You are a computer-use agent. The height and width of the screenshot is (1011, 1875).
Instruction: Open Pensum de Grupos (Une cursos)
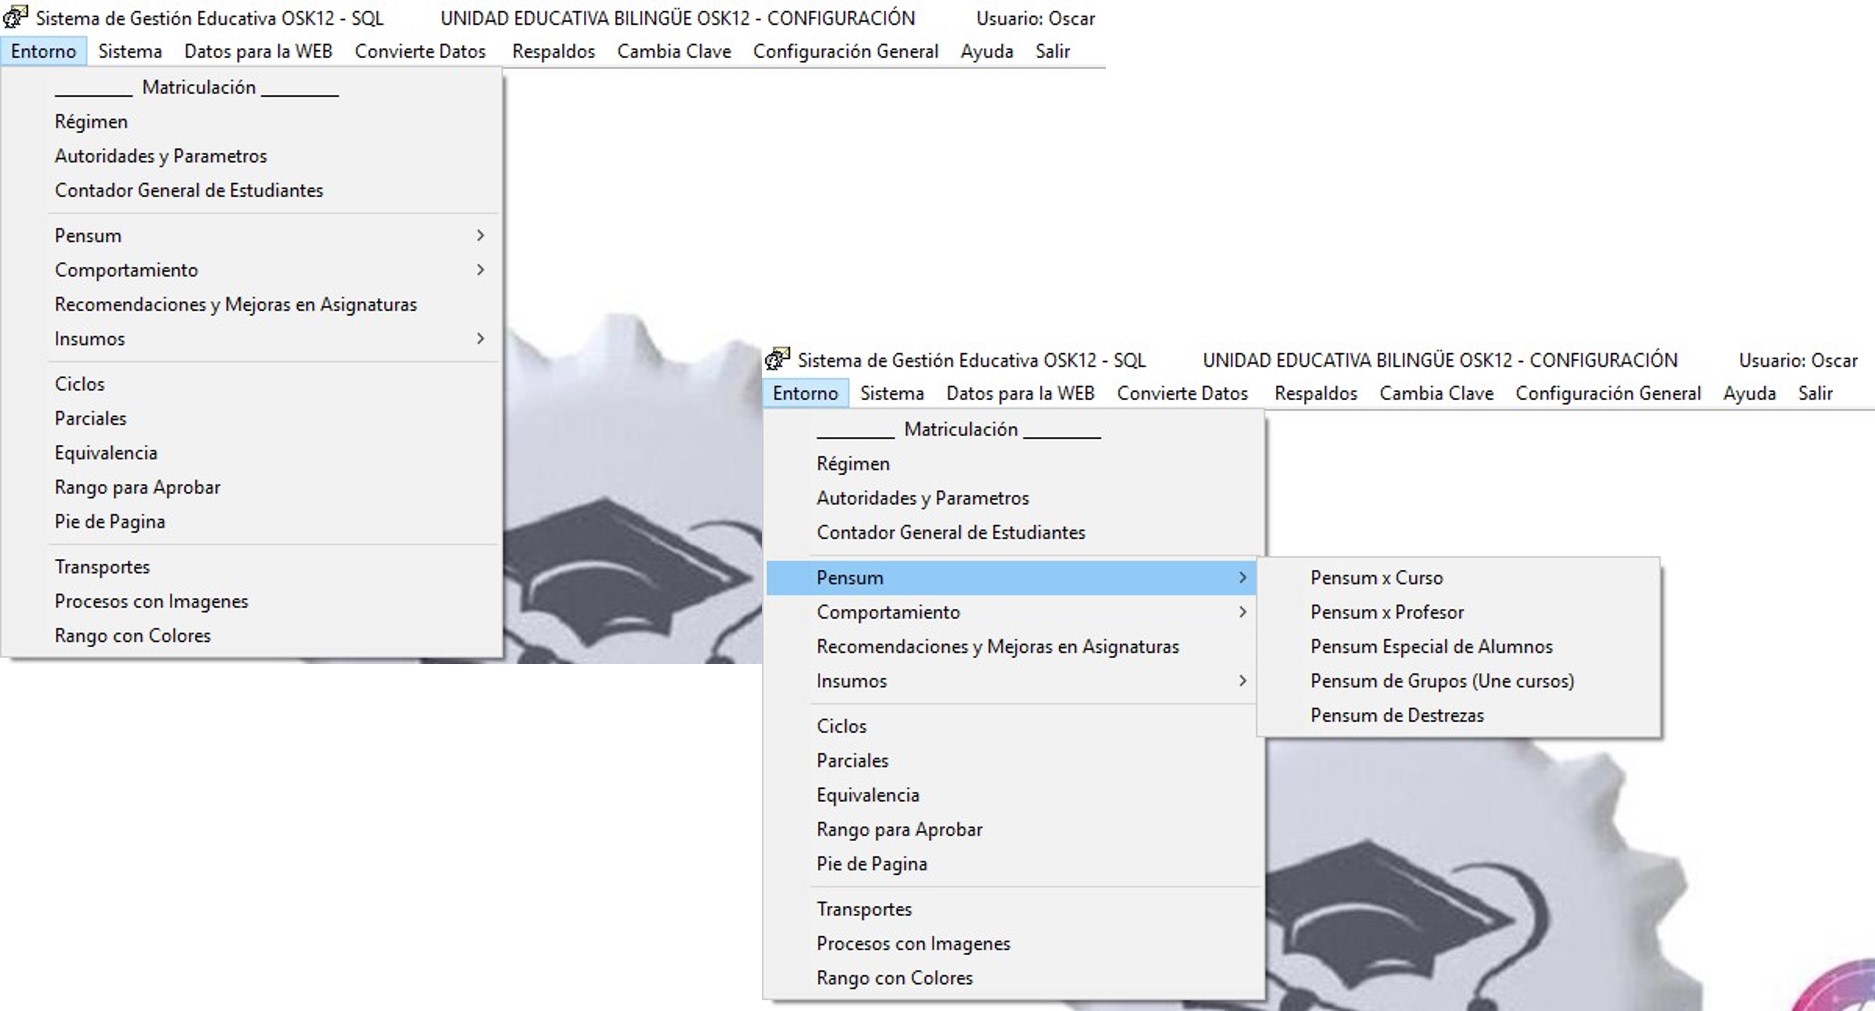1441,681
